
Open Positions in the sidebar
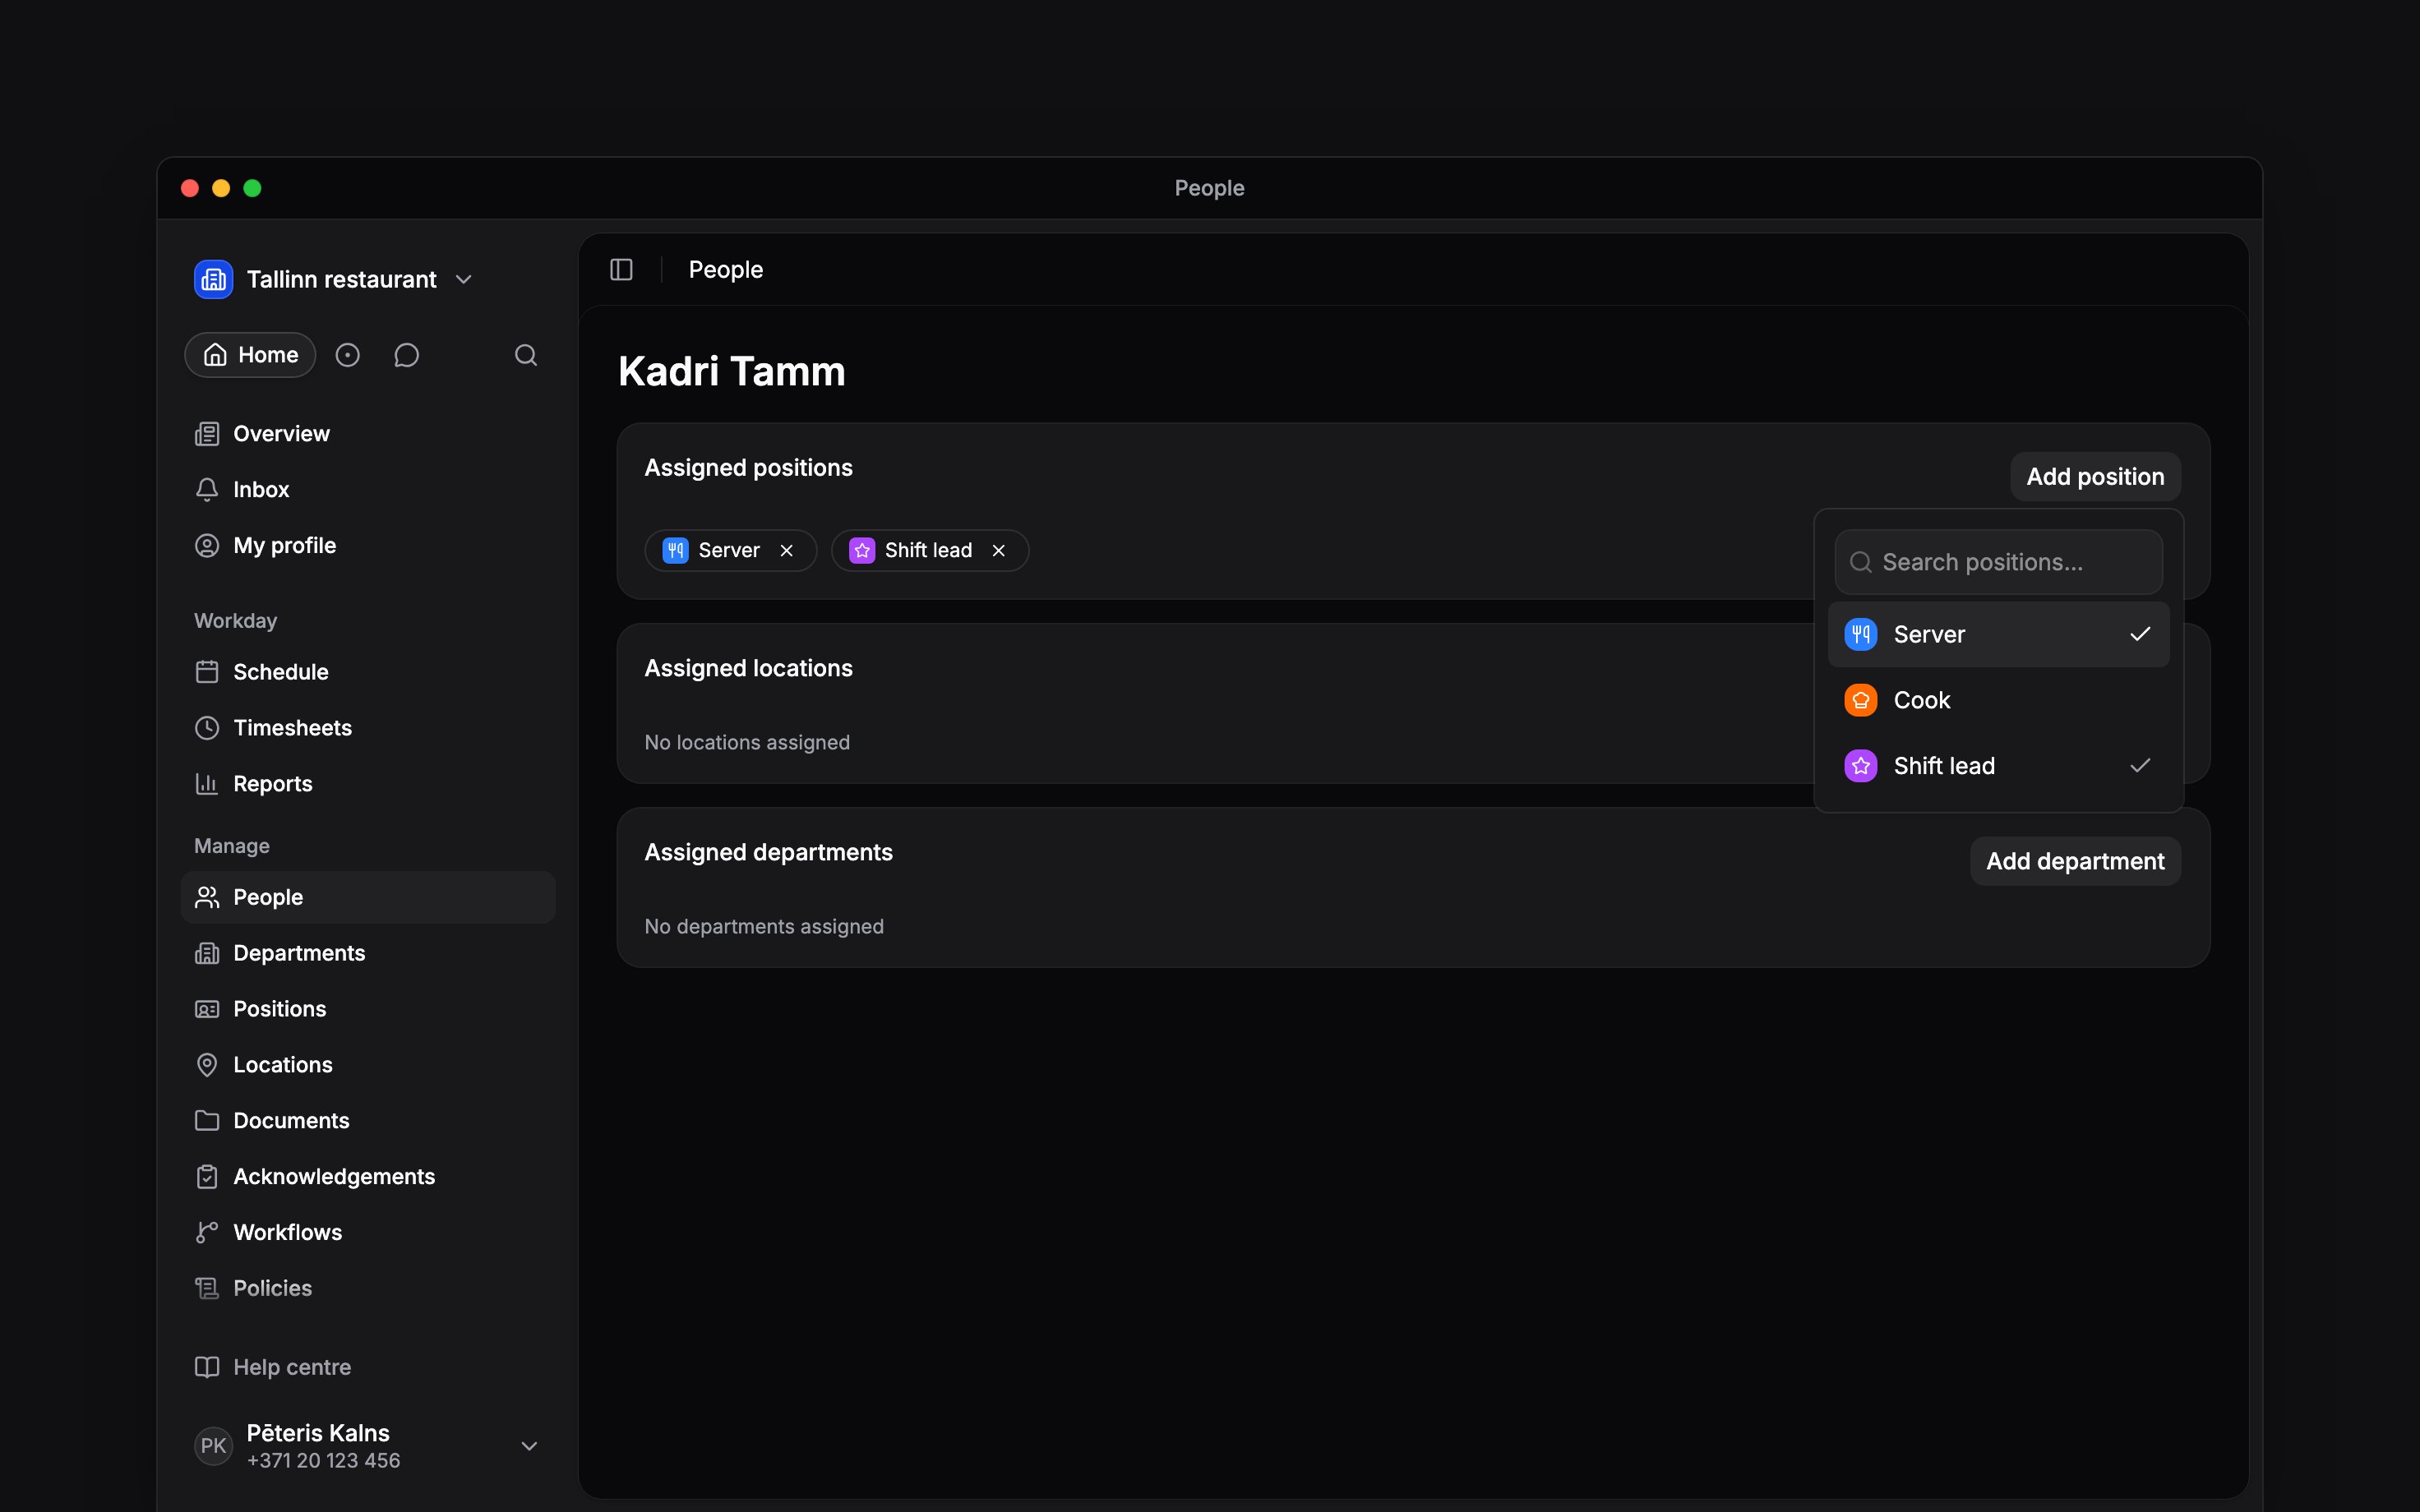coord(367,1009)
